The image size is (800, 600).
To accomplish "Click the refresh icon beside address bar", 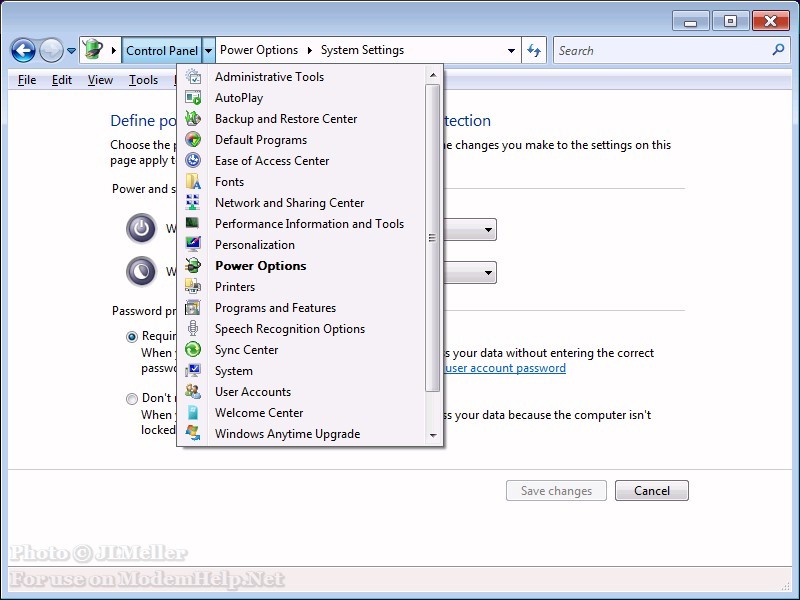I will [534, 50].
